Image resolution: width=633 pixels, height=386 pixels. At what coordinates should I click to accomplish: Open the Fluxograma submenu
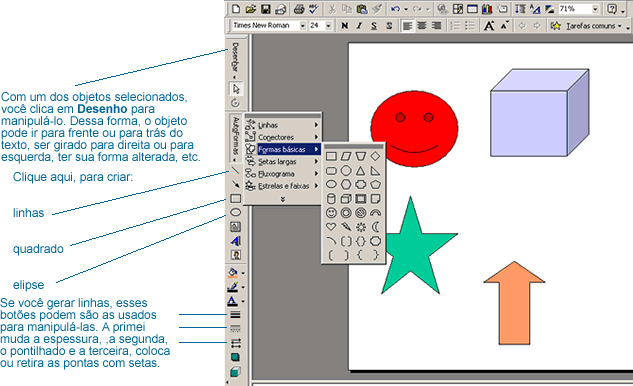283,174
